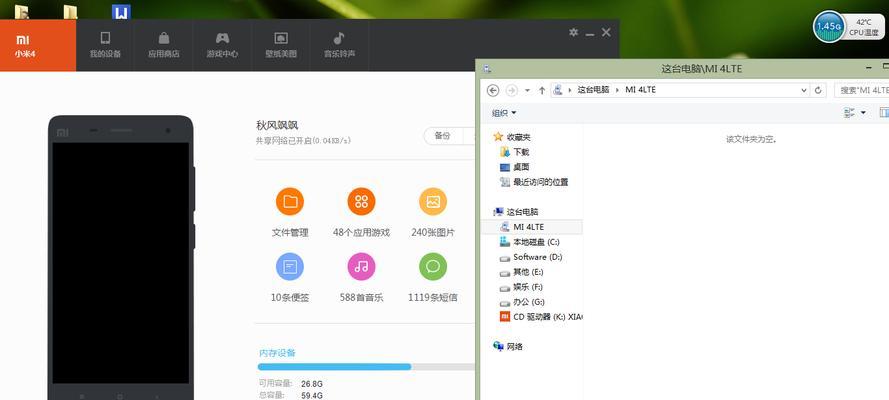Open the view options dropdown arrow
The height and width of the screenshot is (400, 889).
[x=863, y=113]
